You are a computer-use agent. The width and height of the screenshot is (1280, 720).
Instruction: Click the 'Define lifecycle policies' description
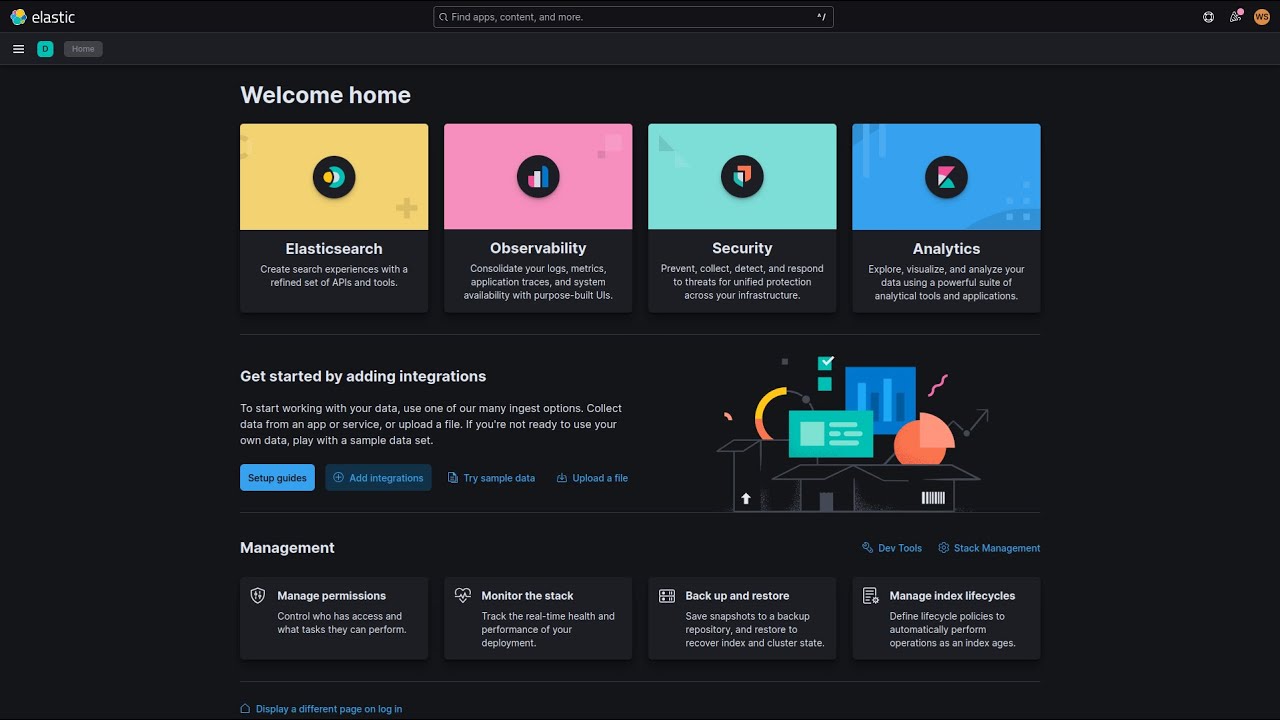coord(952,630)
